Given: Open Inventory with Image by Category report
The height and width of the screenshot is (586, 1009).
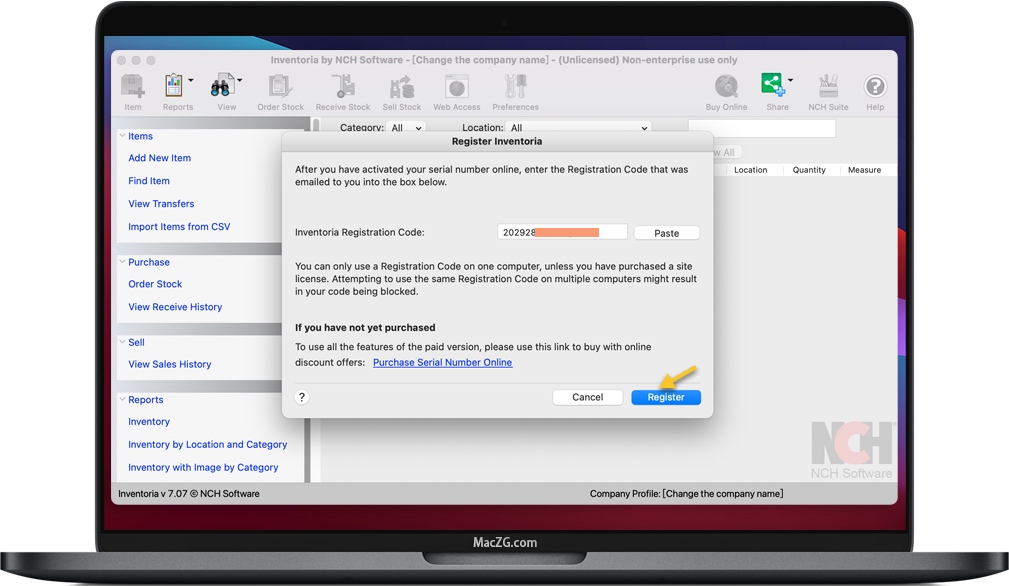Looking at the screenshot, I should pos(203,468).
